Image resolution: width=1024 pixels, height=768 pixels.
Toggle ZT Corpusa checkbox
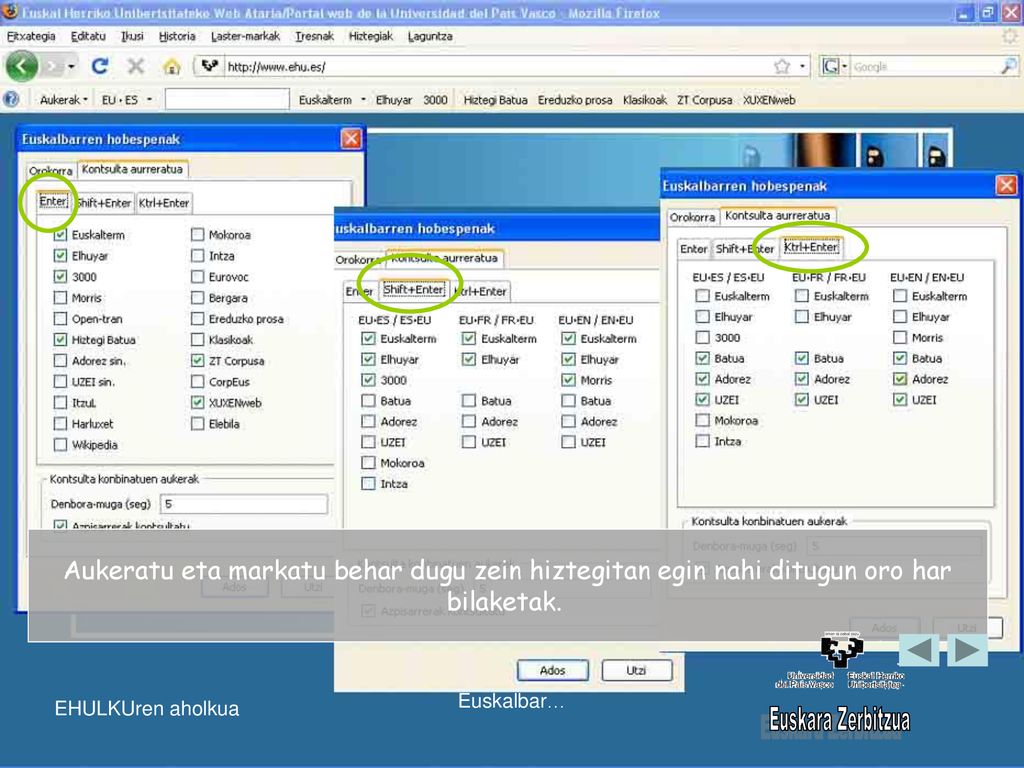[197, 360]
